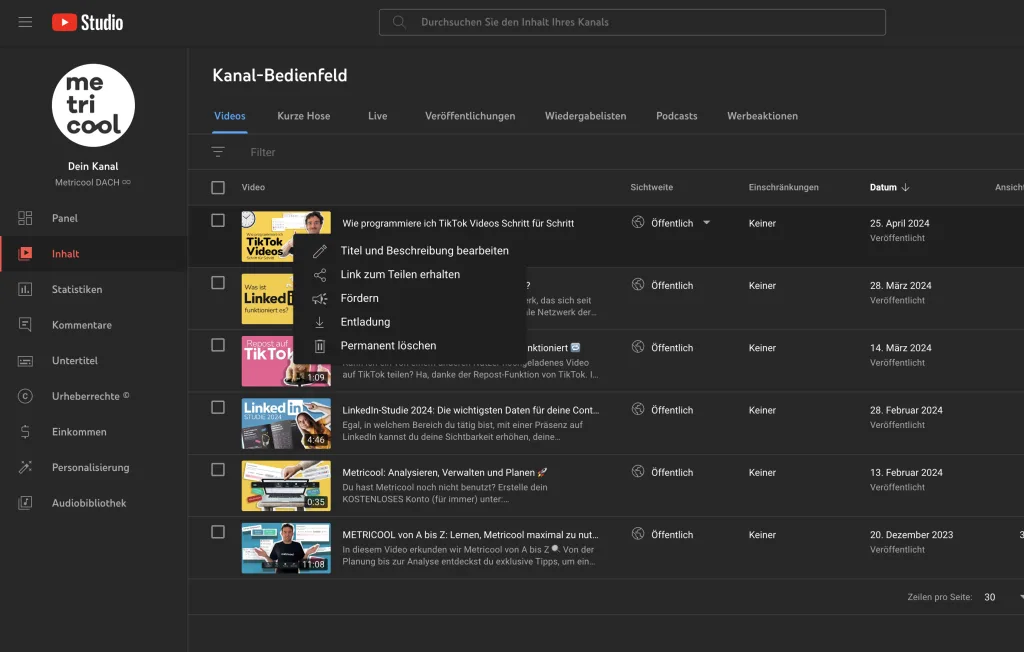This screenshot has width=1024, height=652.
Task: Open the hamburger menu beside Studio logo
Action: pos(25,22)
